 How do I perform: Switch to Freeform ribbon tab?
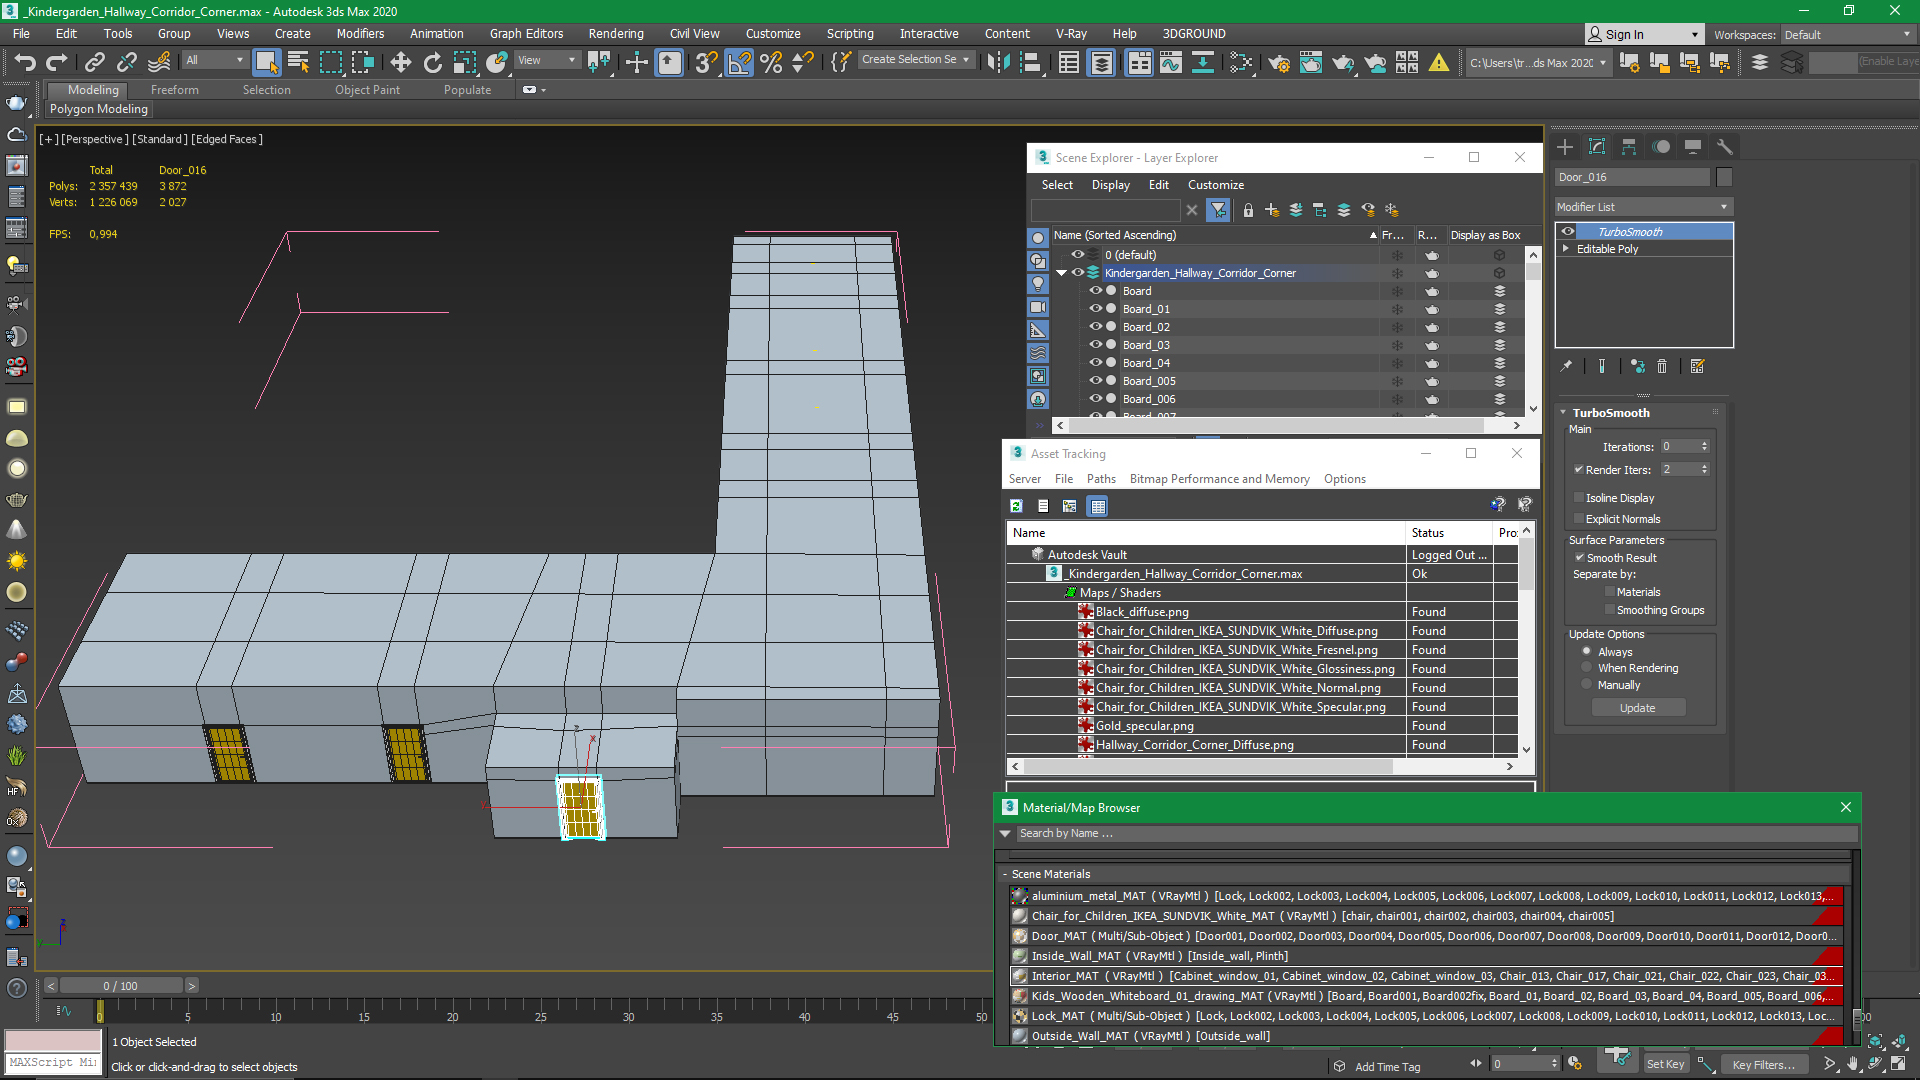click(x=175, y=90)
